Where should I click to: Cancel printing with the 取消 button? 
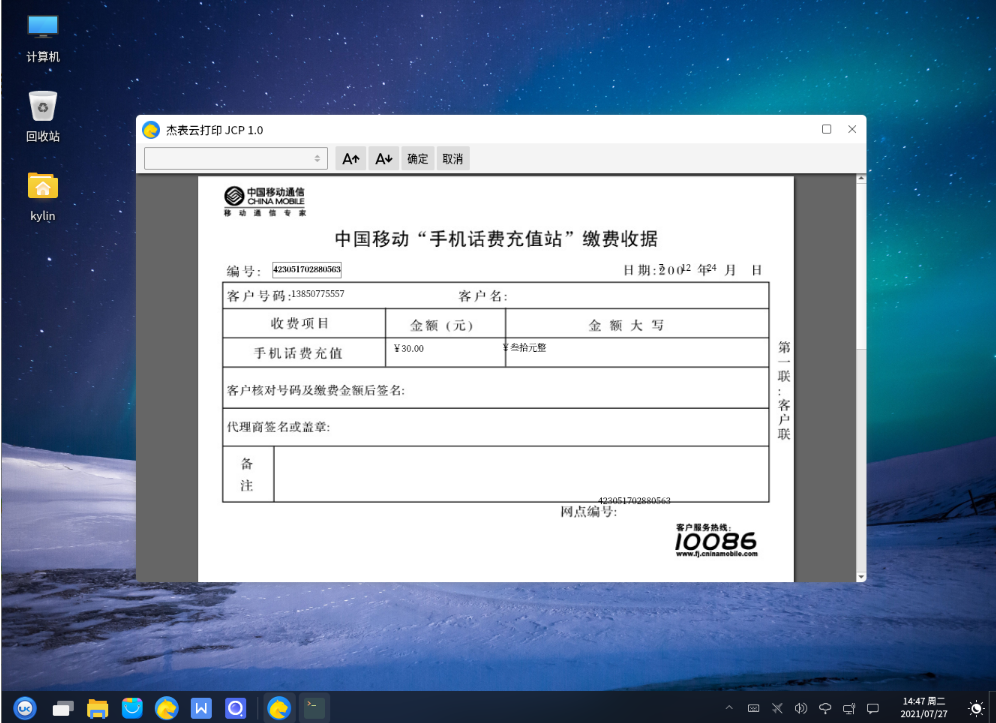453,159
